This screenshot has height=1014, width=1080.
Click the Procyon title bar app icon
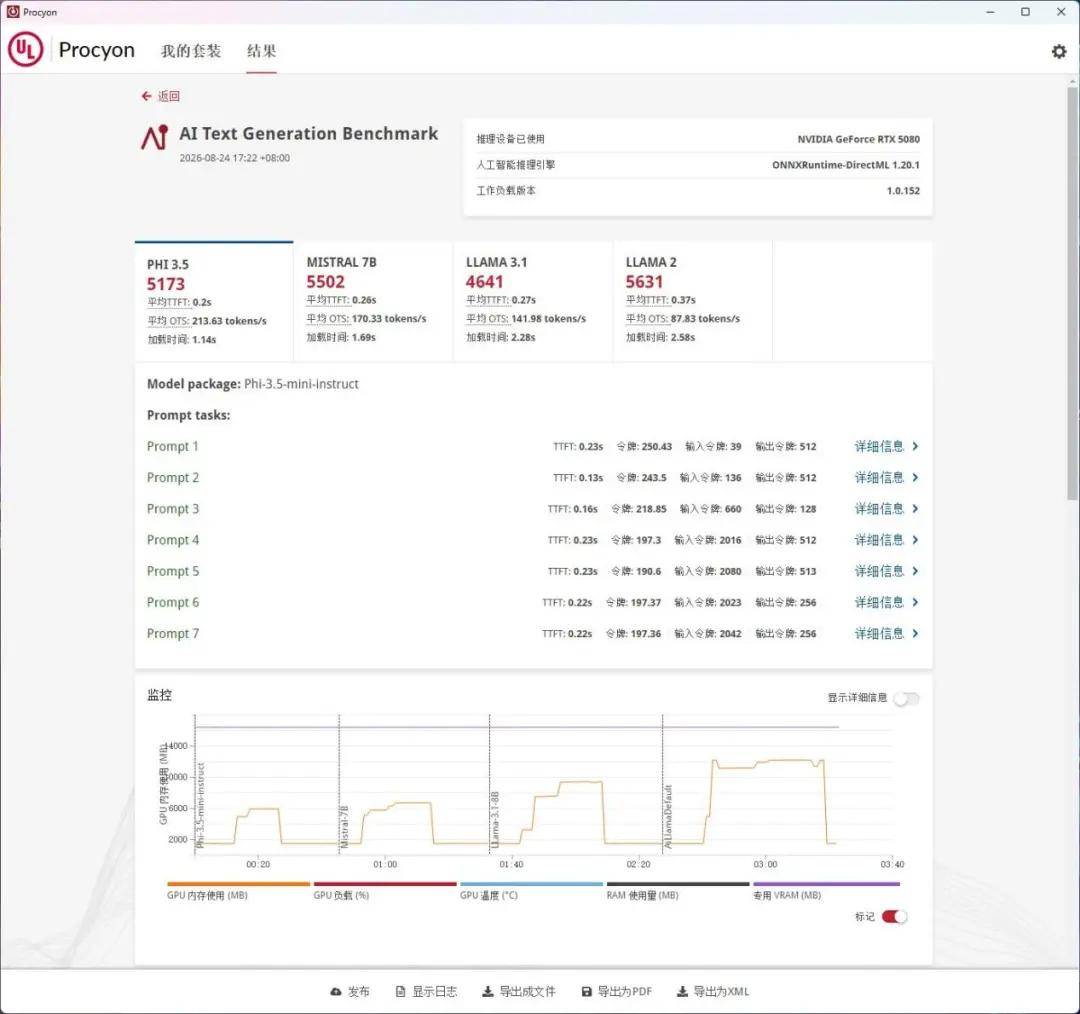click(x=12, y=12)
